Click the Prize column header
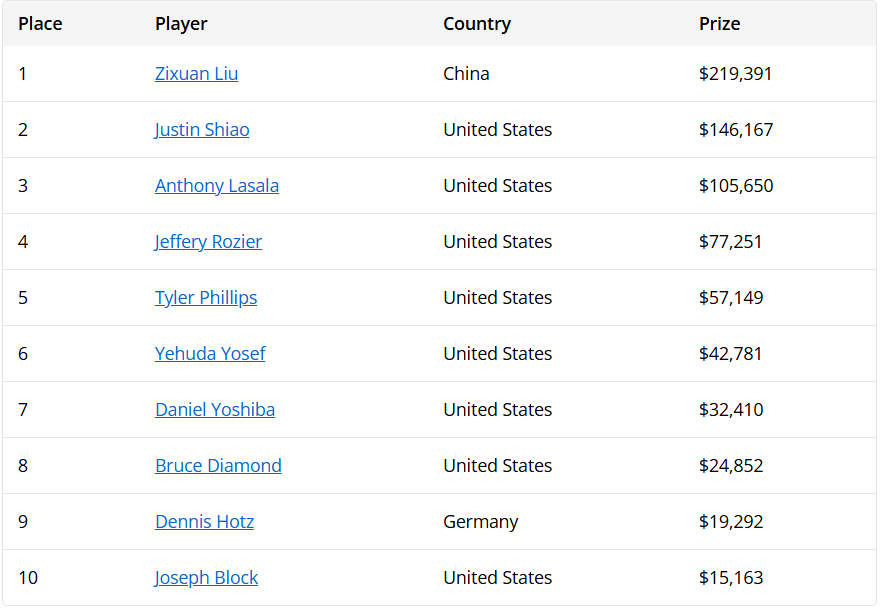 coord(719,24)
